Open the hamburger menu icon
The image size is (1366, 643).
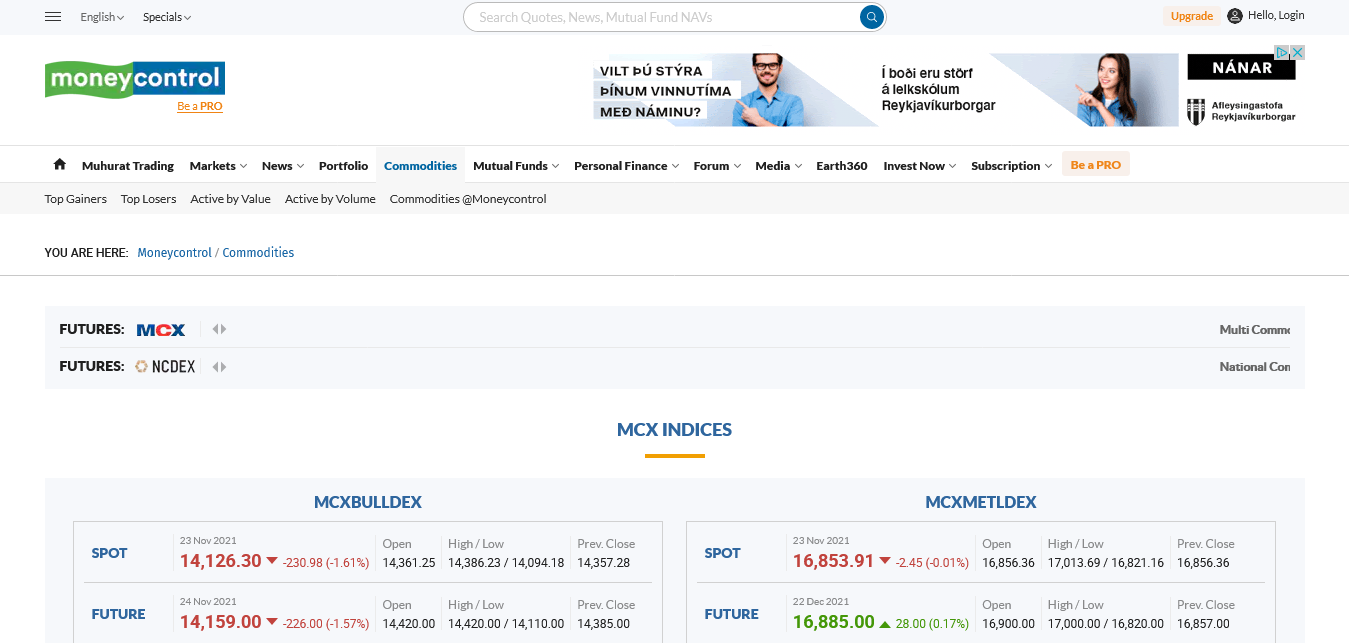(x=54, y=17)
